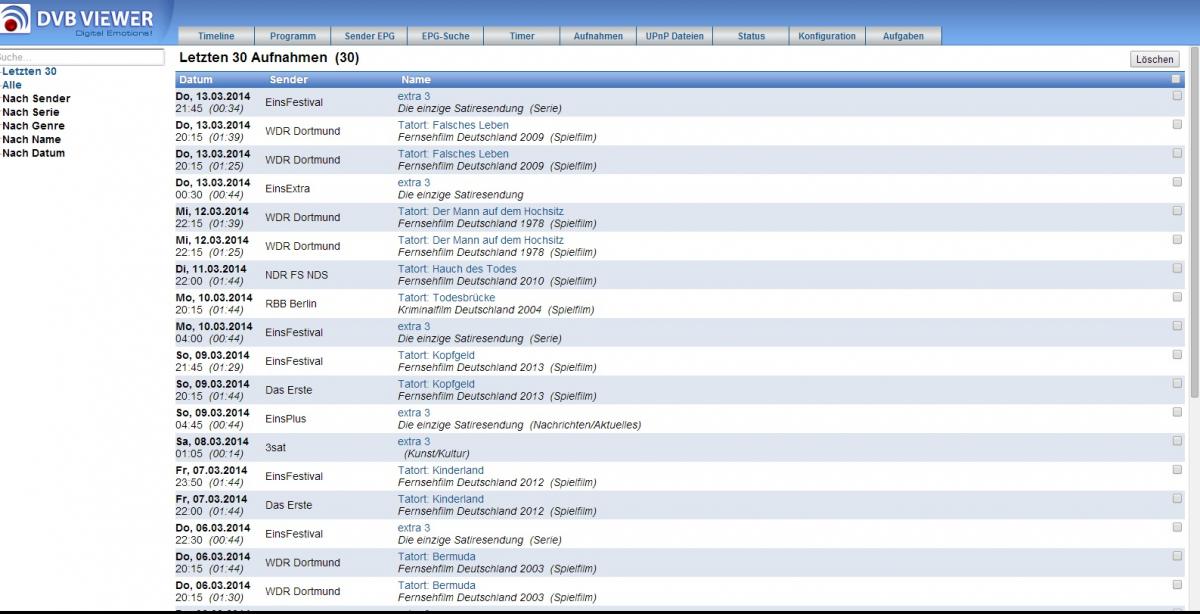Go to the EPG-Suche tab
The image size is (1200, 614).
point(445,36)
